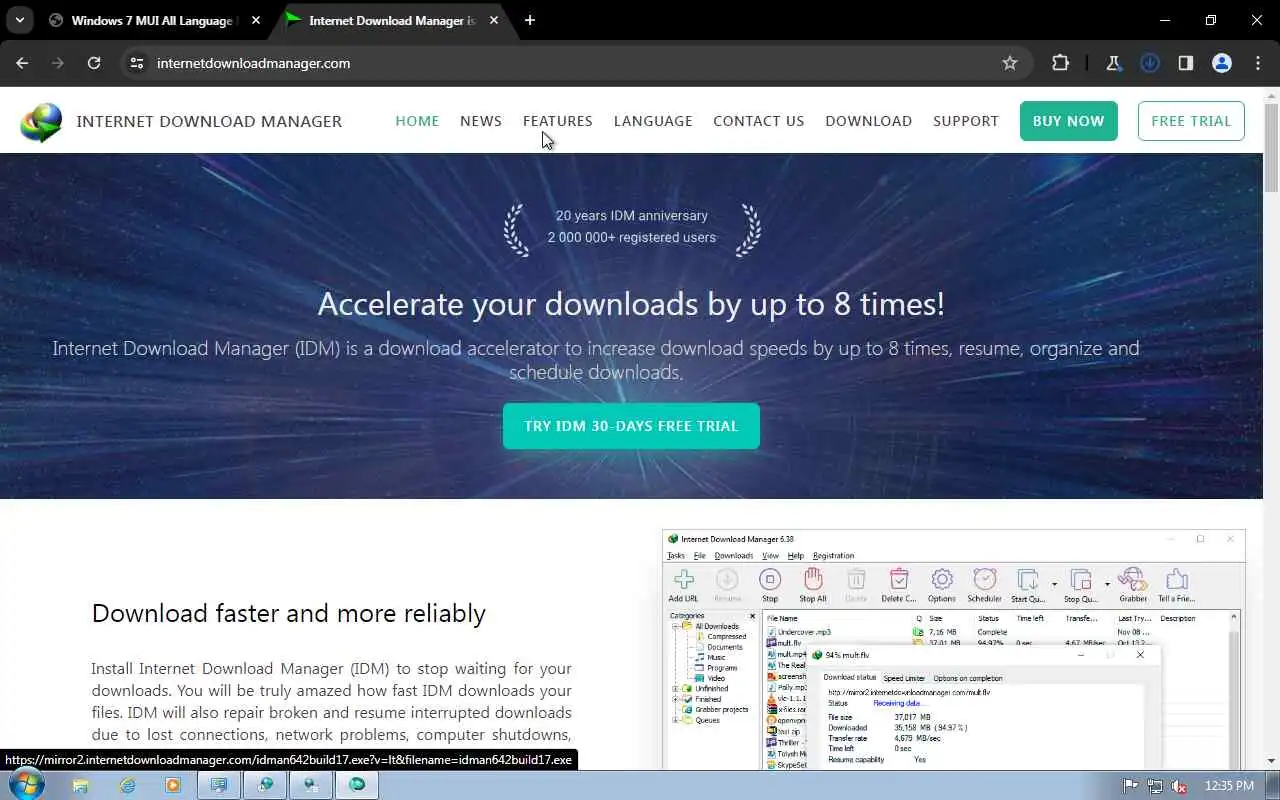The image size is (1280, 800).
Task: Open Chrome Labs flask icon
Action: coord(1114,63)
